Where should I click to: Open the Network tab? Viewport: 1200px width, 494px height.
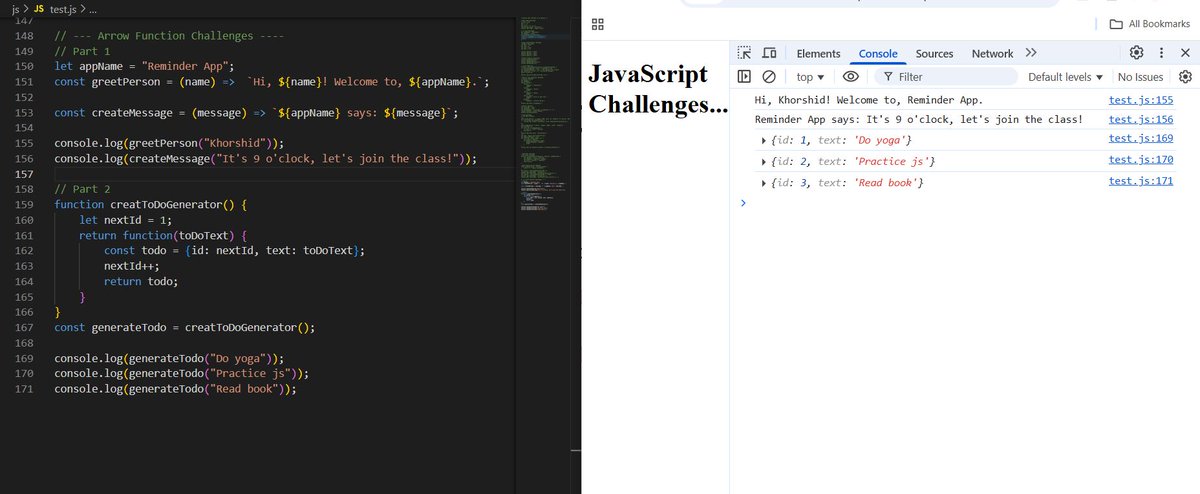click(992, 54)
